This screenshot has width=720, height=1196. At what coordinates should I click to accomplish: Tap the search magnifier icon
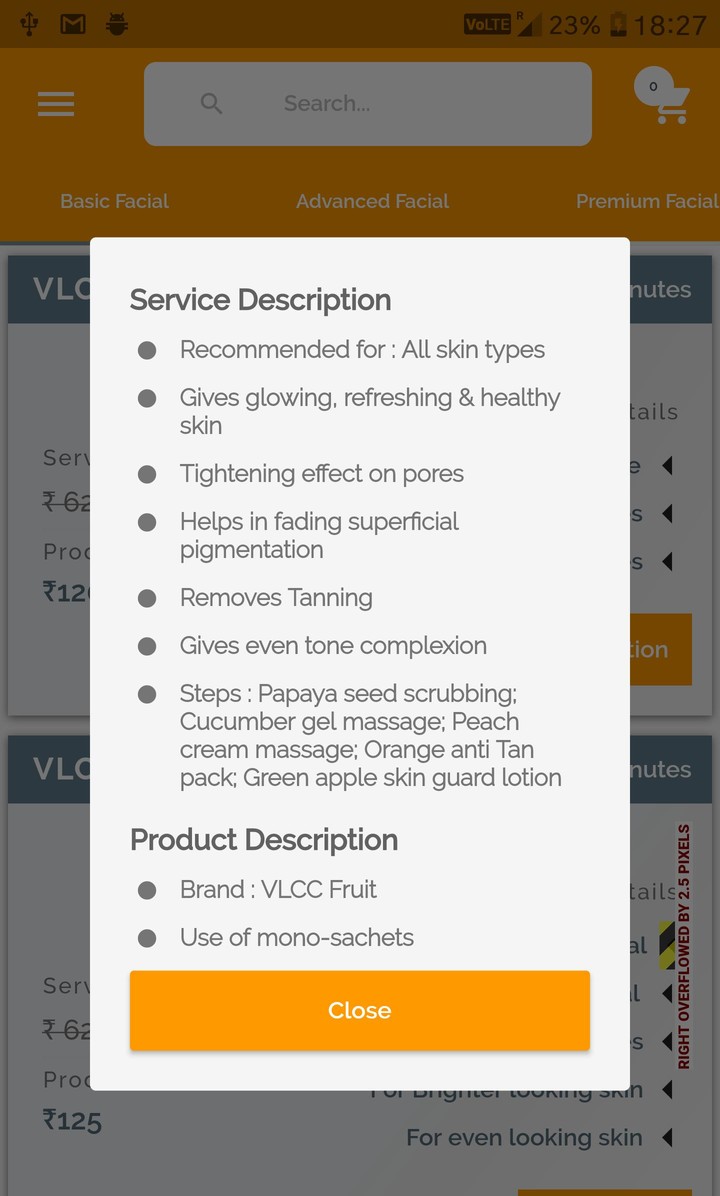(211, 103)
